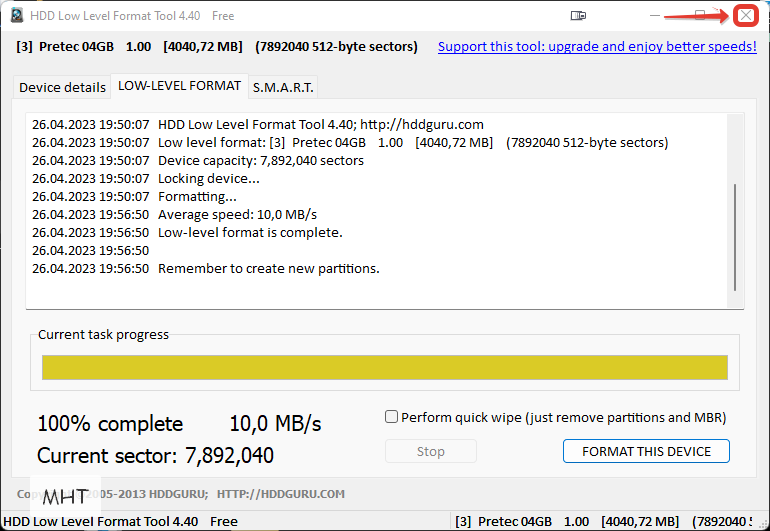770x531 pixels.
Task: Open the Support this tool upgrade link
Action: pos(597,47)
